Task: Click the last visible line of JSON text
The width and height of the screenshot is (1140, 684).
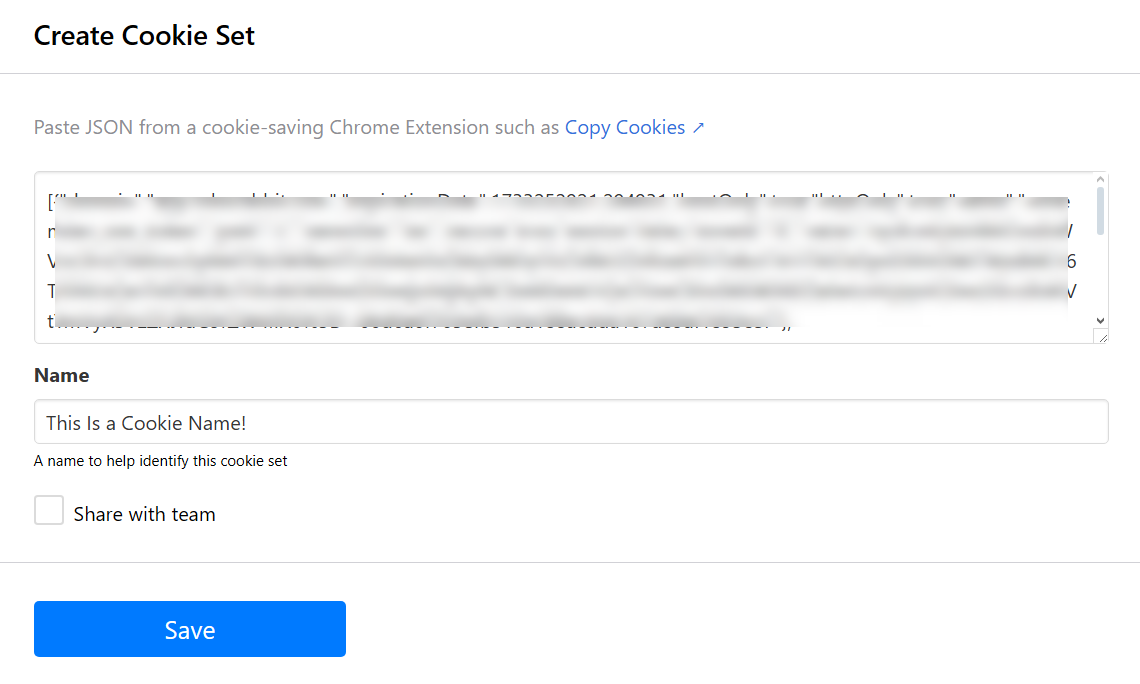Action: click(x=420, y=321)
